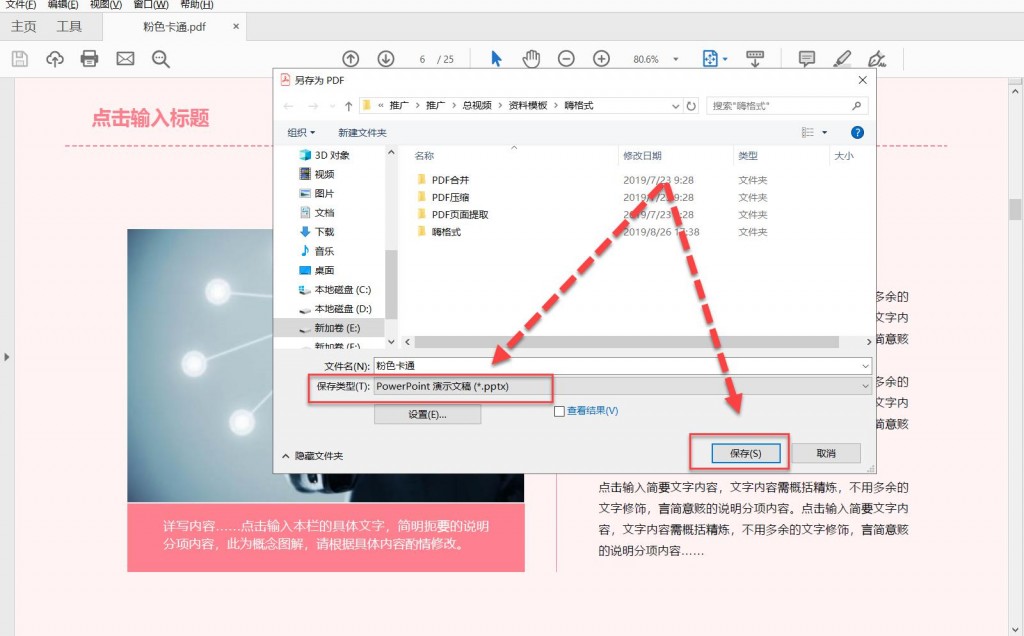Zoom in with the plus circle icon
Screen dimensions: 1024x636
pyautogui.click(x=601, y=59)
